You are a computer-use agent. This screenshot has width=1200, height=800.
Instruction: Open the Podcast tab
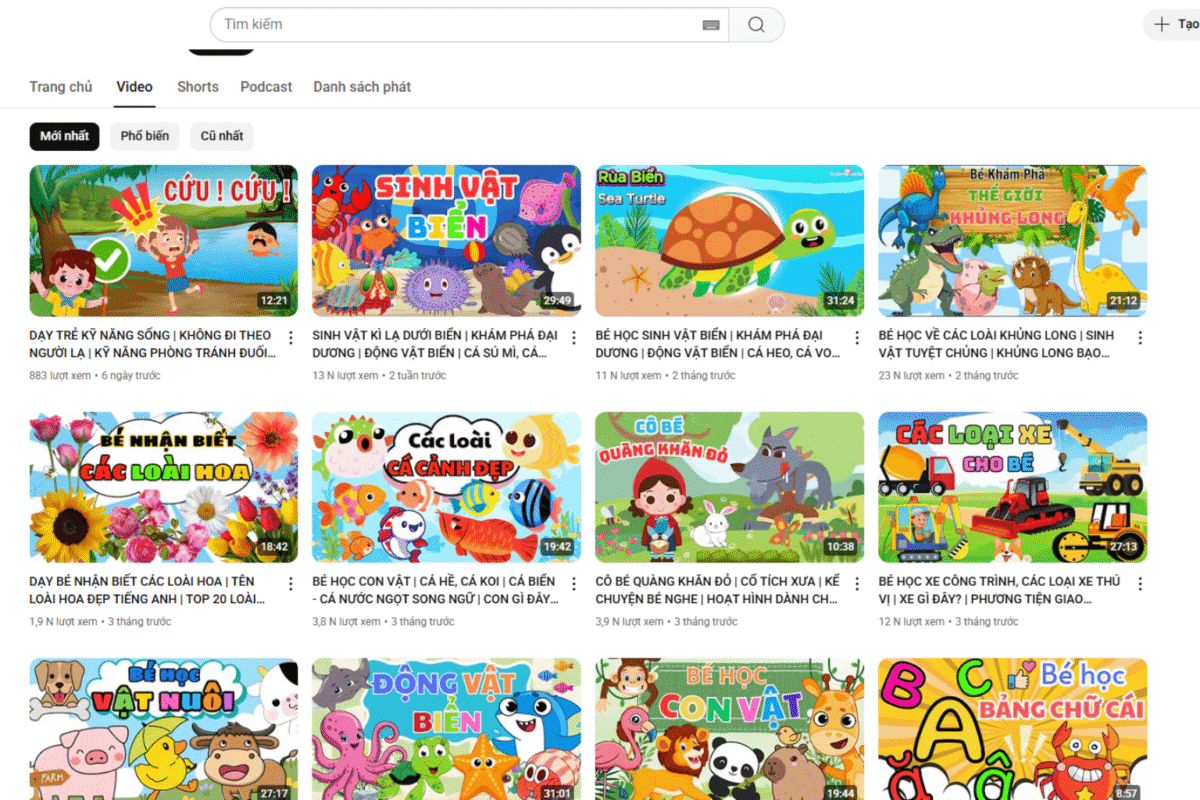coord(266,87)
